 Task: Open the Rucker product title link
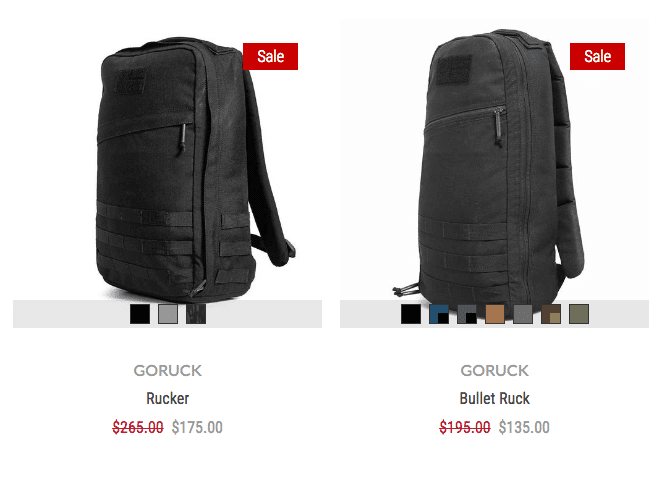167,398
